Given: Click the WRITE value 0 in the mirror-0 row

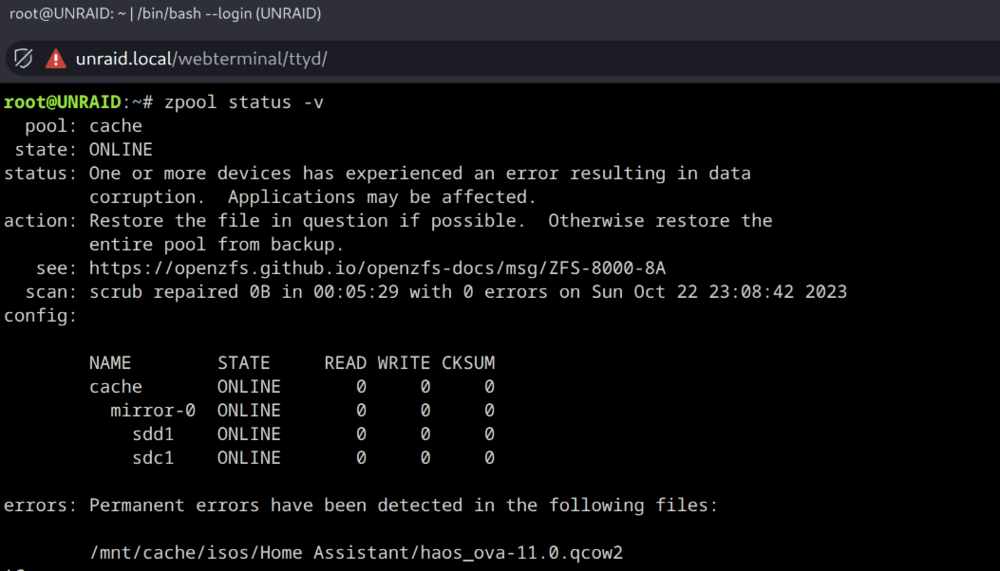Looking at the screenshot, I should pyautogui.click(x=425, y=410).
